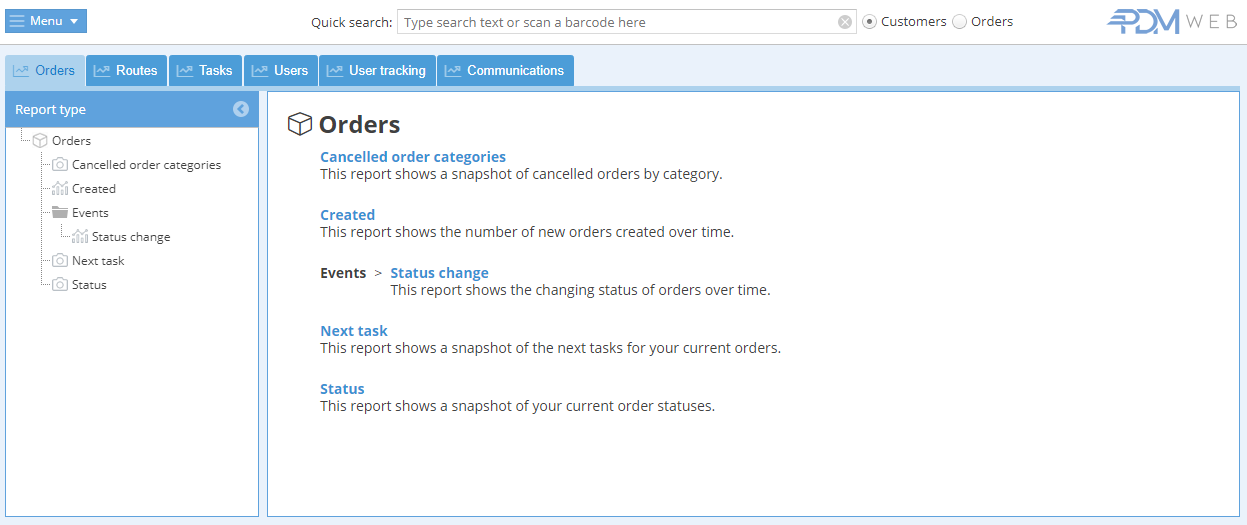Clear the quick search with the X icon
The image size is (1247, 525).
[x=845, y=22]
